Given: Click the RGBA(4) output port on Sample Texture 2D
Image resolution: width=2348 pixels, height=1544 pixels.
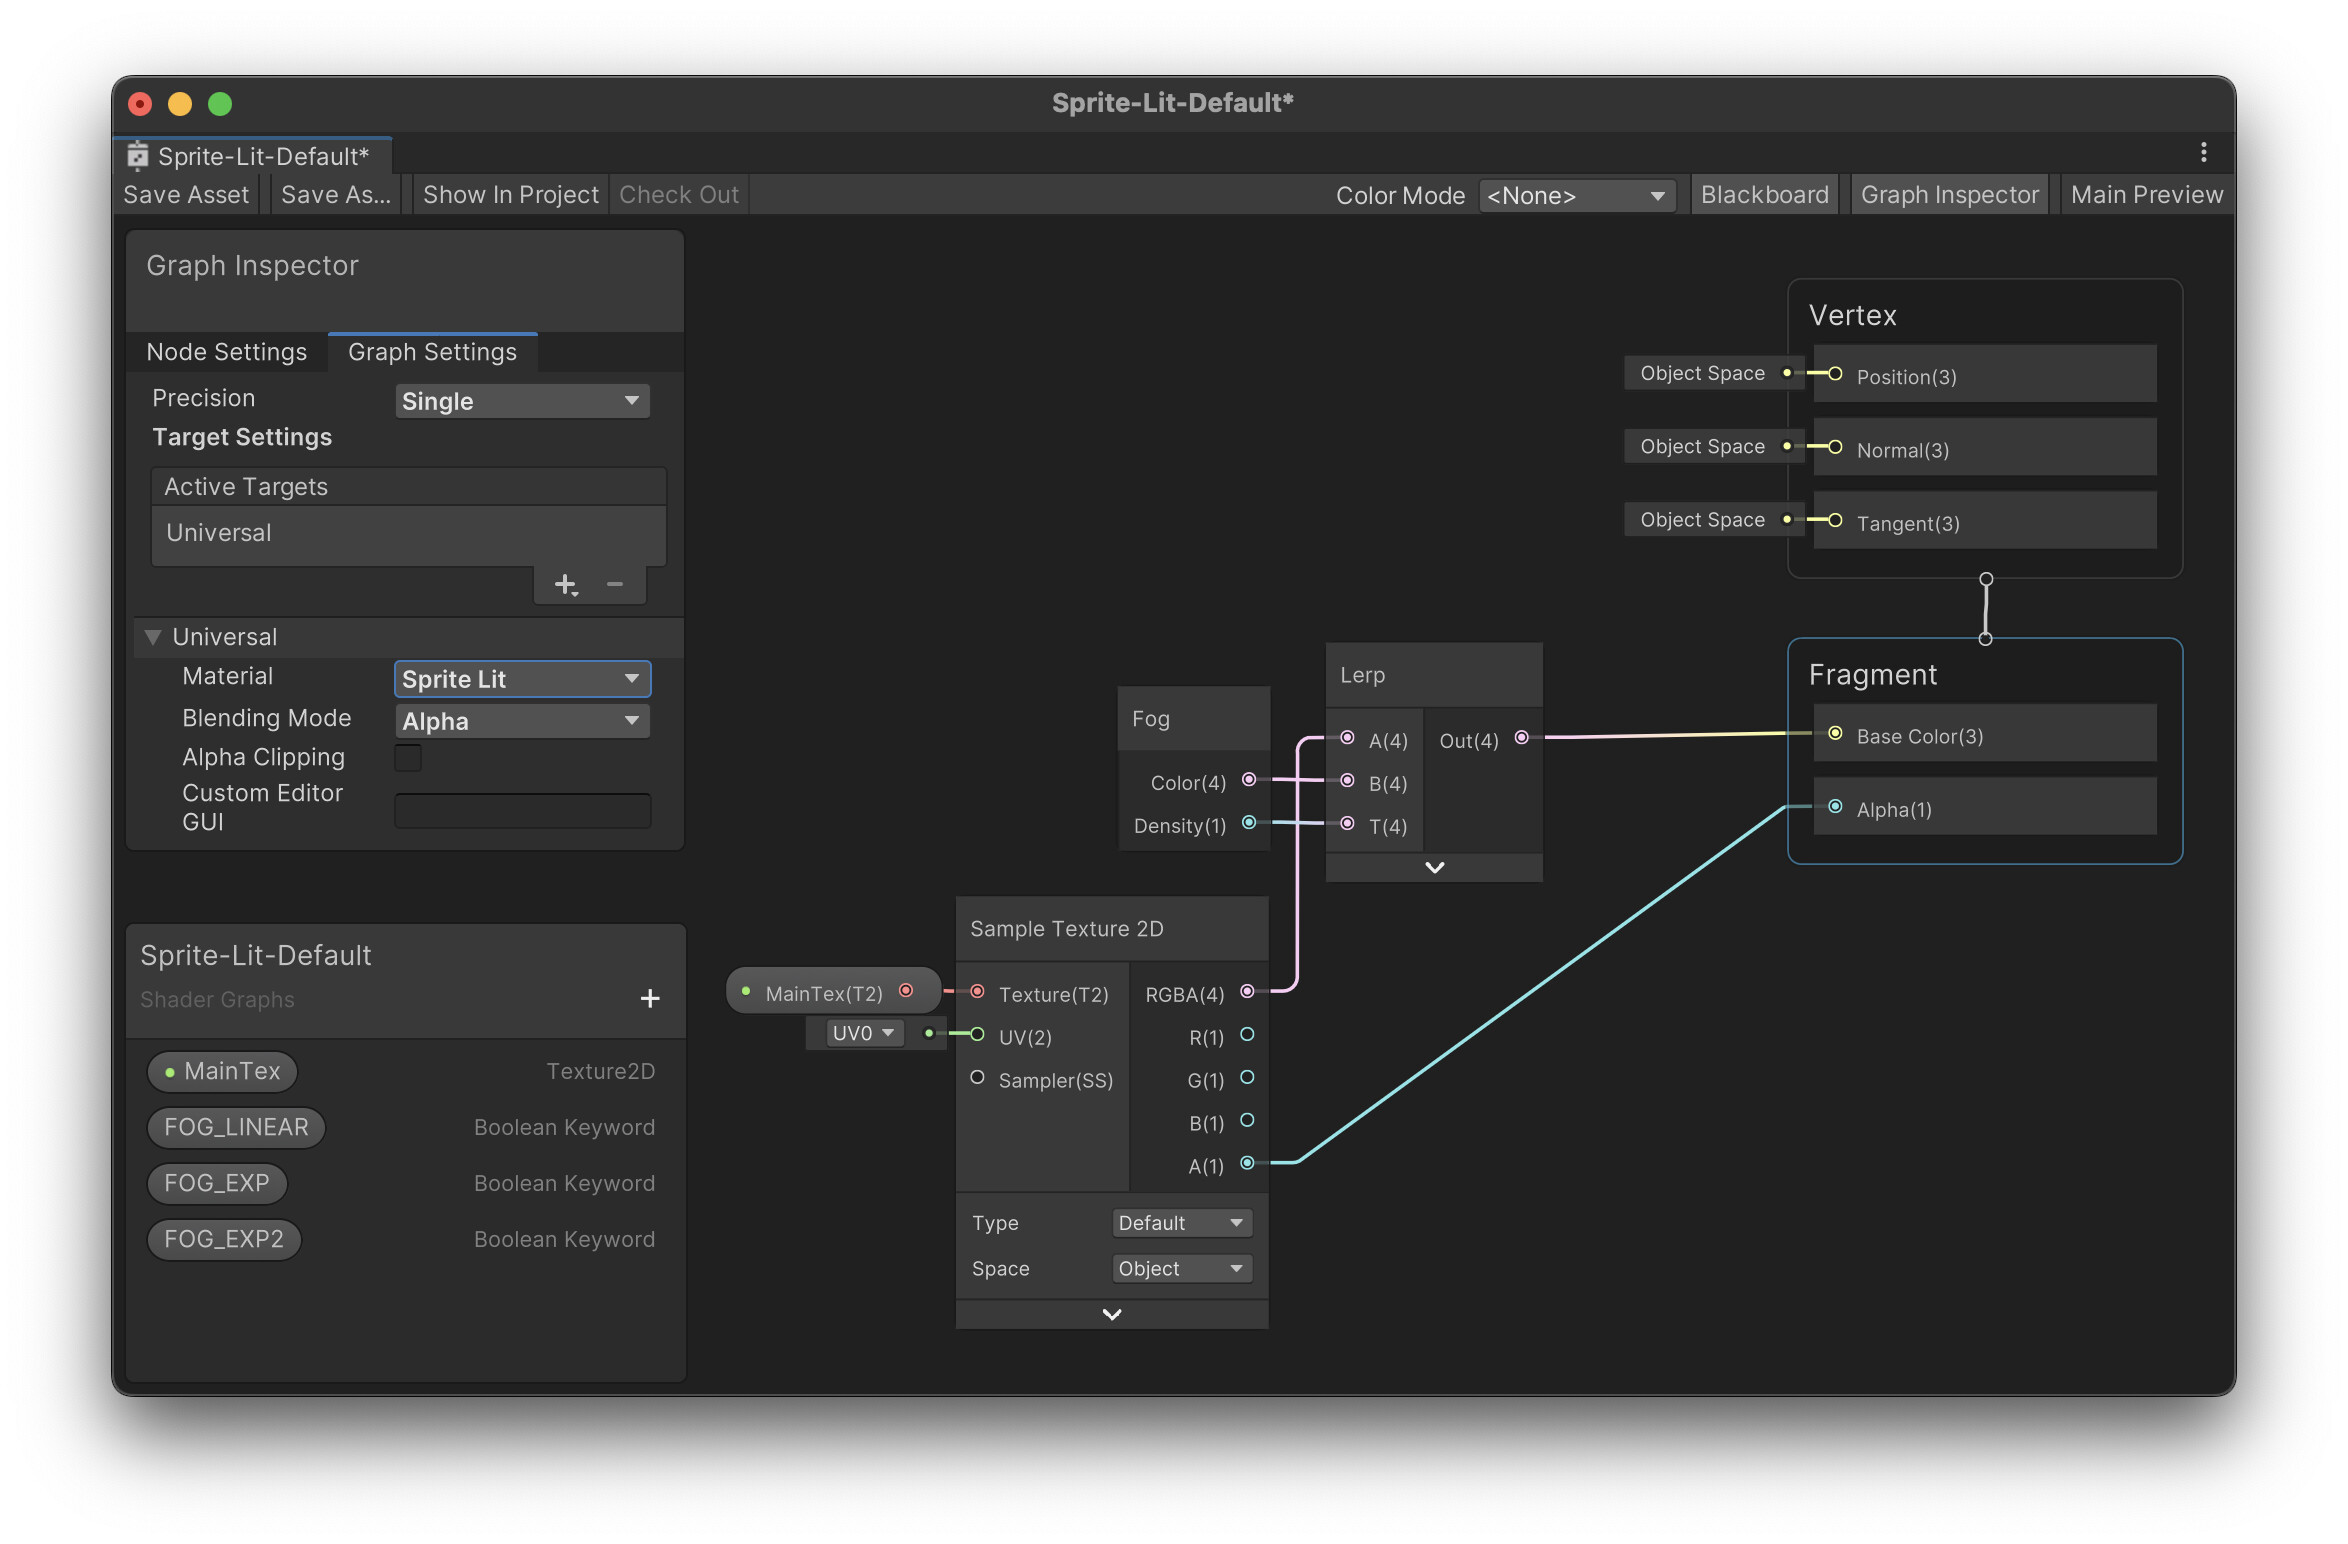Looking at the screenshot, I should point(1248,993).
